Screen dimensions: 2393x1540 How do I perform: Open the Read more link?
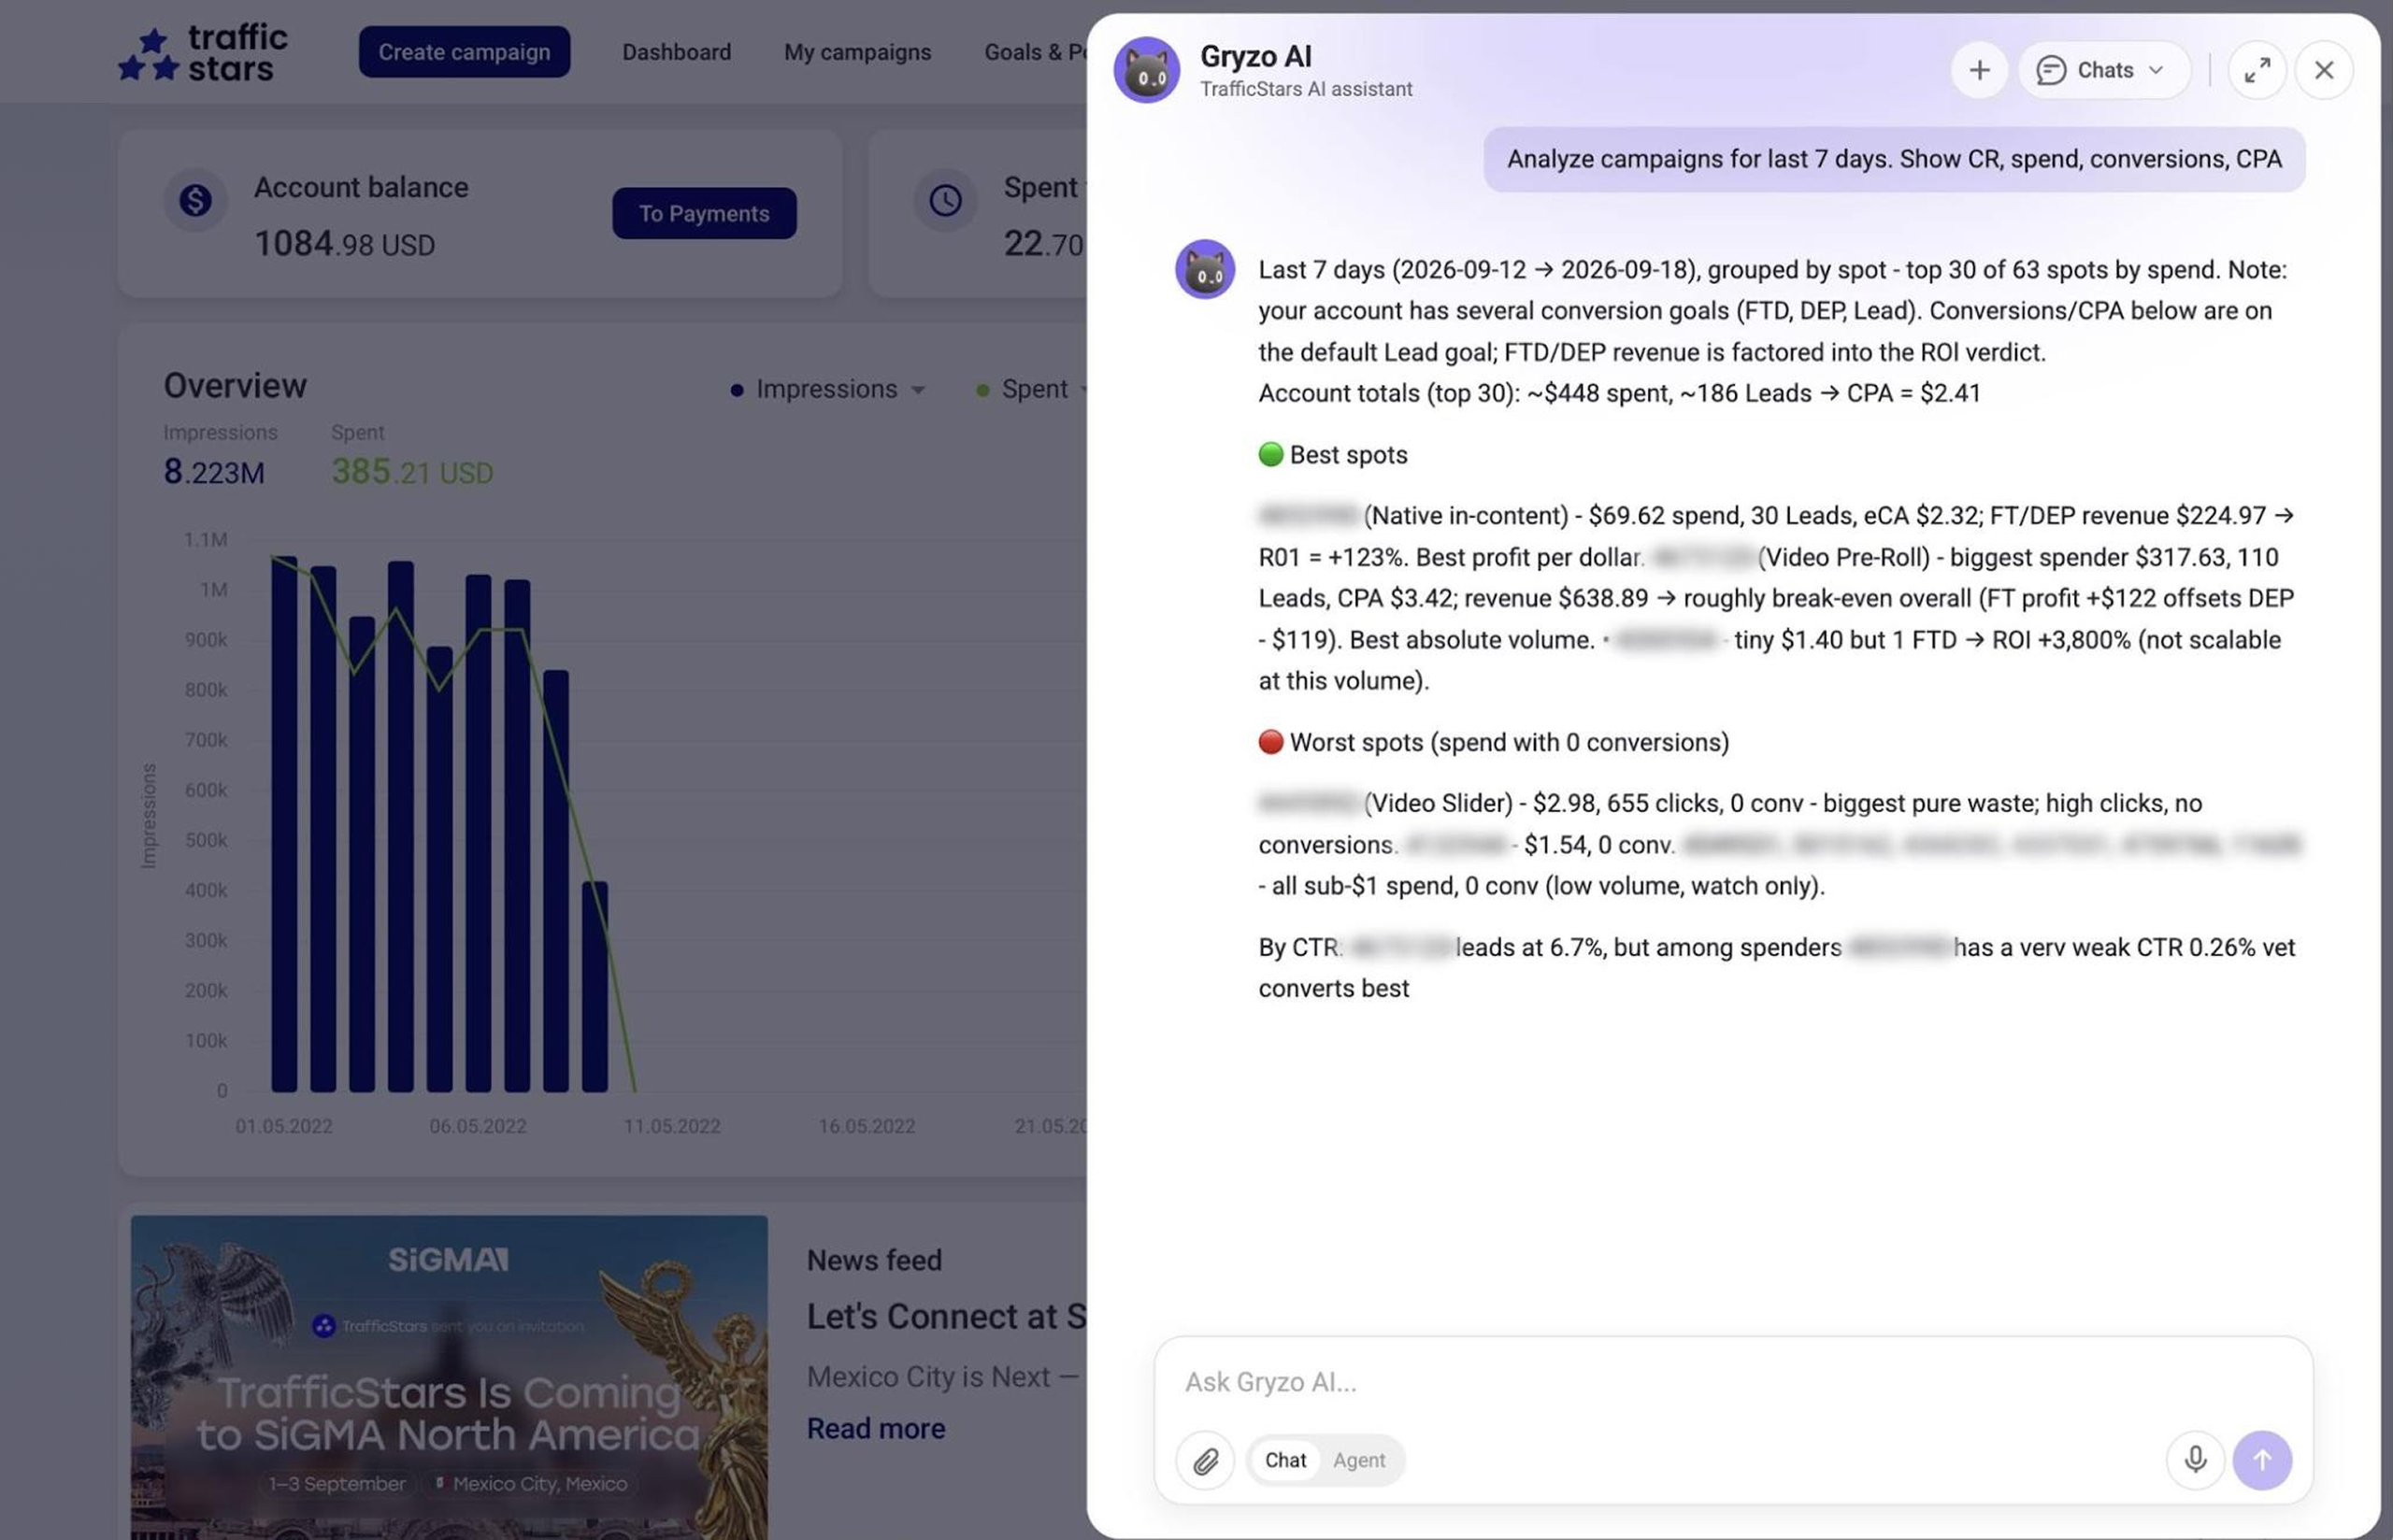coord(876,1428)
